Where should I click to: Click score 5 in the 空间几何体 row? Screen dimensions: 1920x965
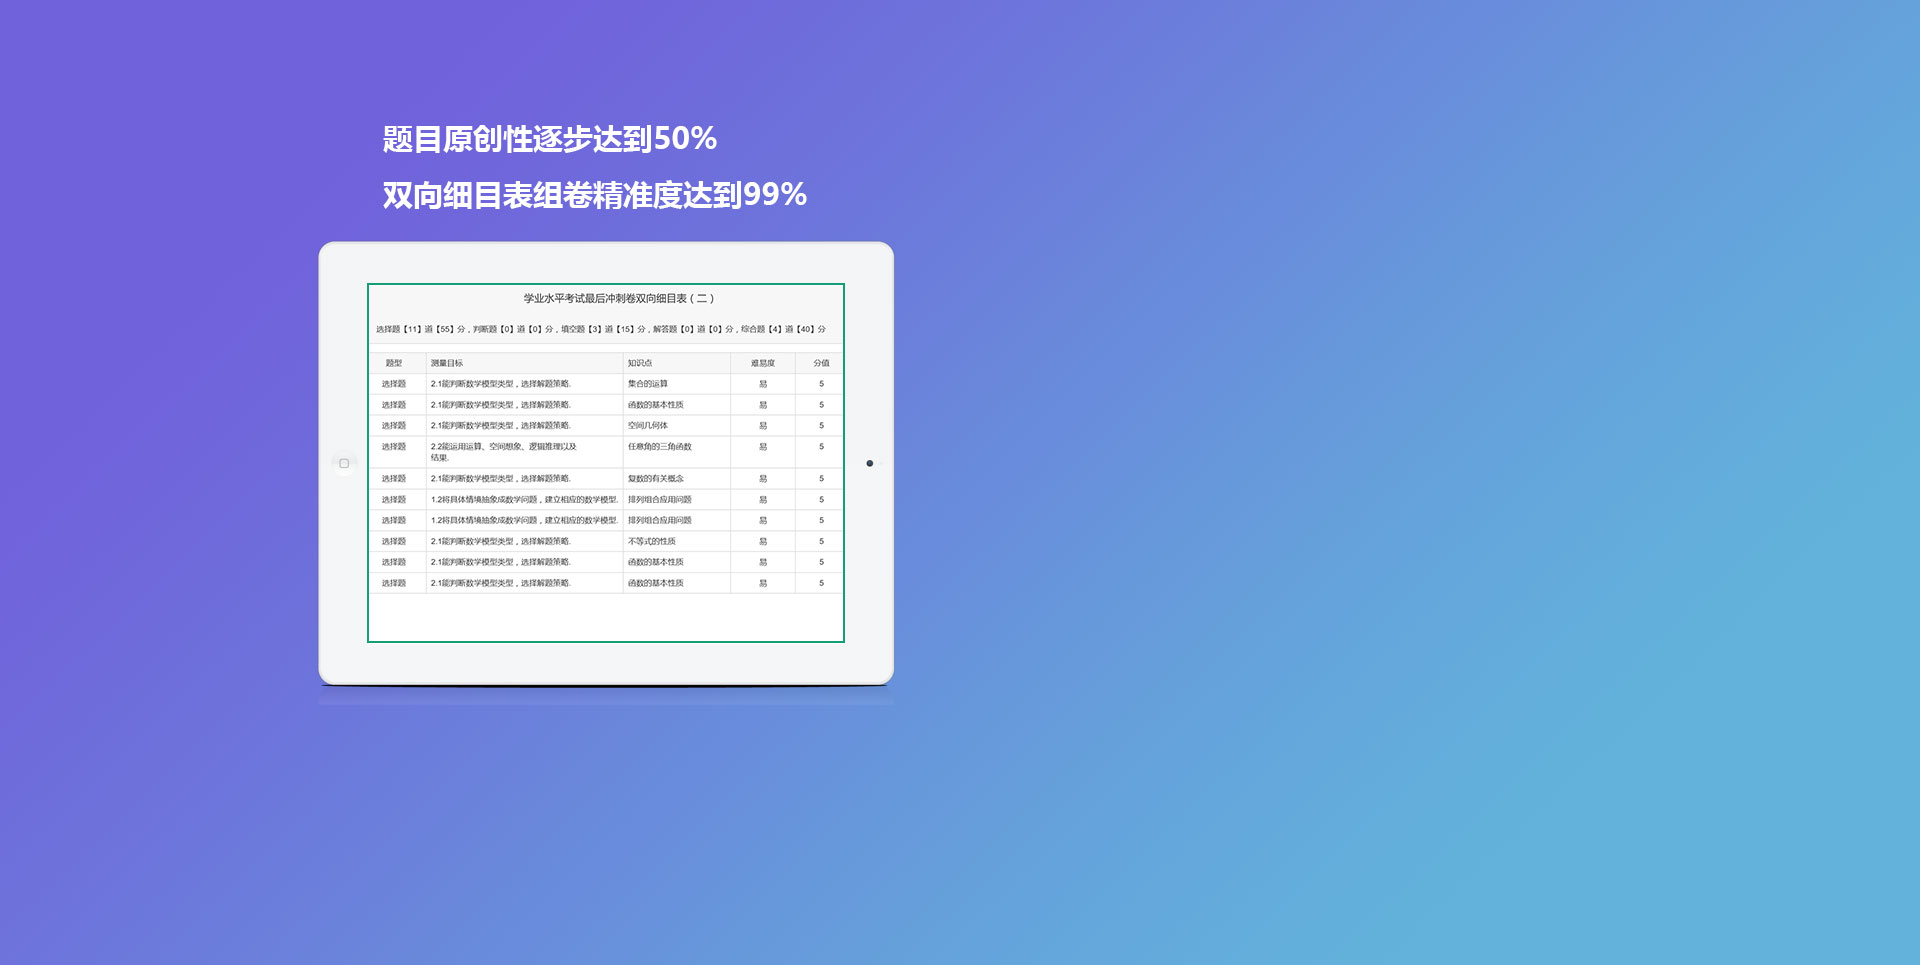click(821, 426)
